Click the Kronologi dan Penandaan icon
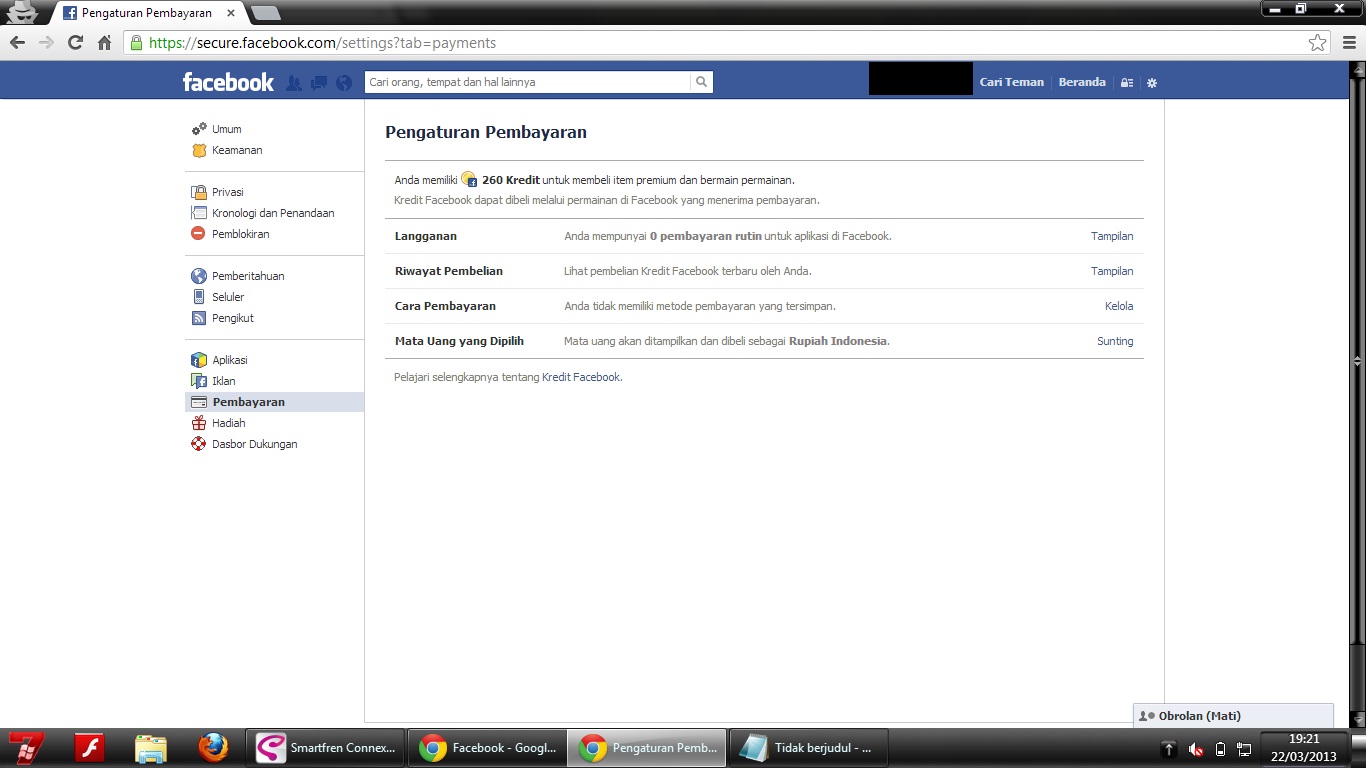Screen dimensions: 1366x768 pos(199,213)
